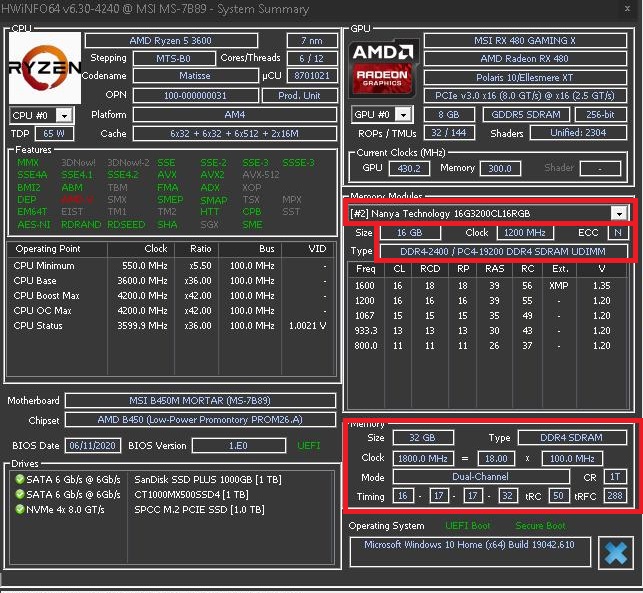
Task: Click the XMP entry in the timings table
Action: [x=559, y=285]
